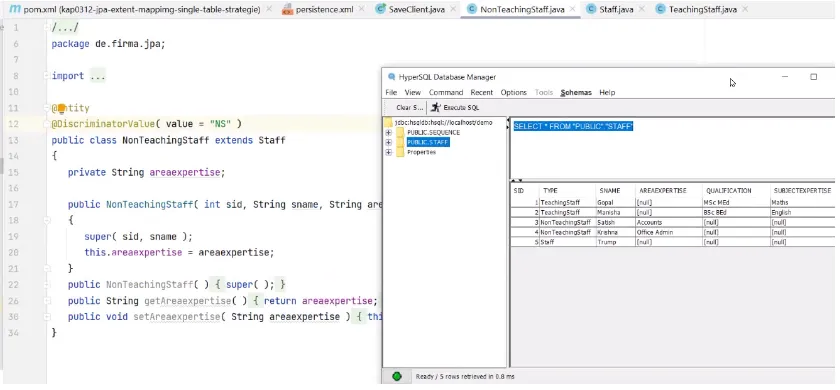840x390 pixels.
Task: Select the 'Trump' cell in results
Action: (x=615, y=242)
